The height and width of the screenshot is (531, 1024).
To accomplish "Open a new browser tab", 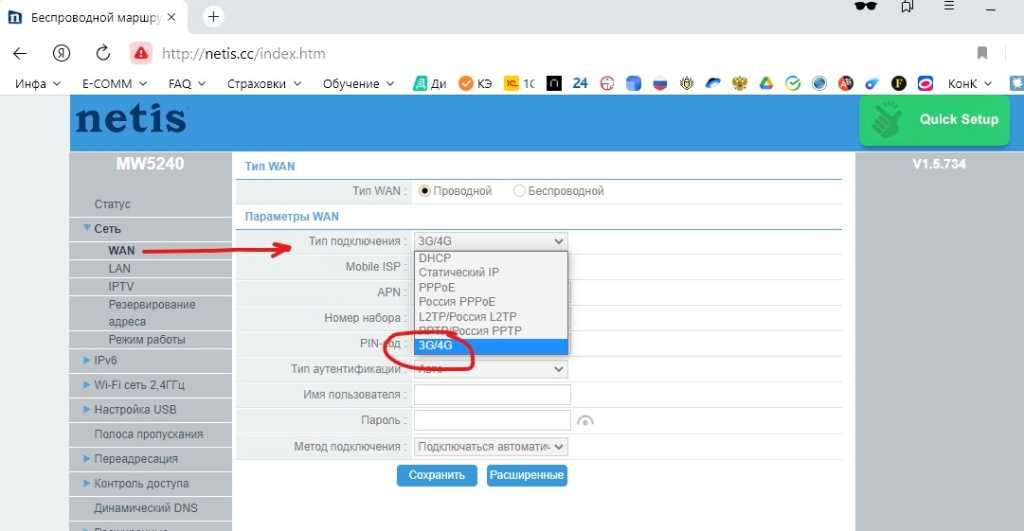I will (x=213, y=17).
